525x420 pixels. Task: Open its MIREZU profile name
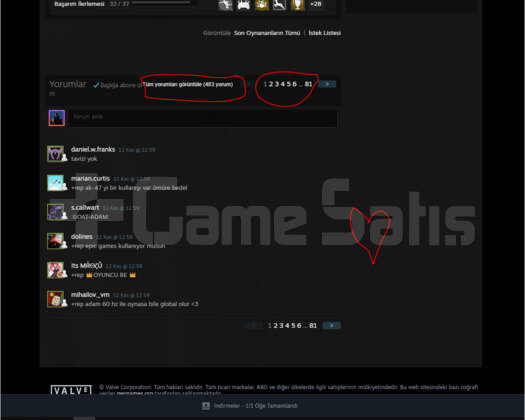pyautogui.click(x=86, y=266)
